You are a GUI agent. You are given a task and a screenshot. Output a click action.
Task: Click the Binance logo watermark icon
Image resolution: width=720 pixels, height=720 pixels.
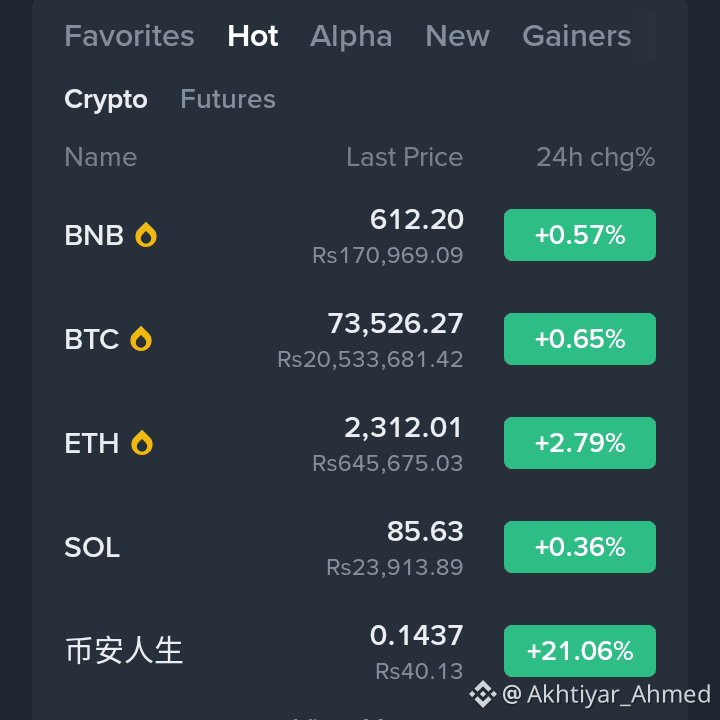[483, 694]
